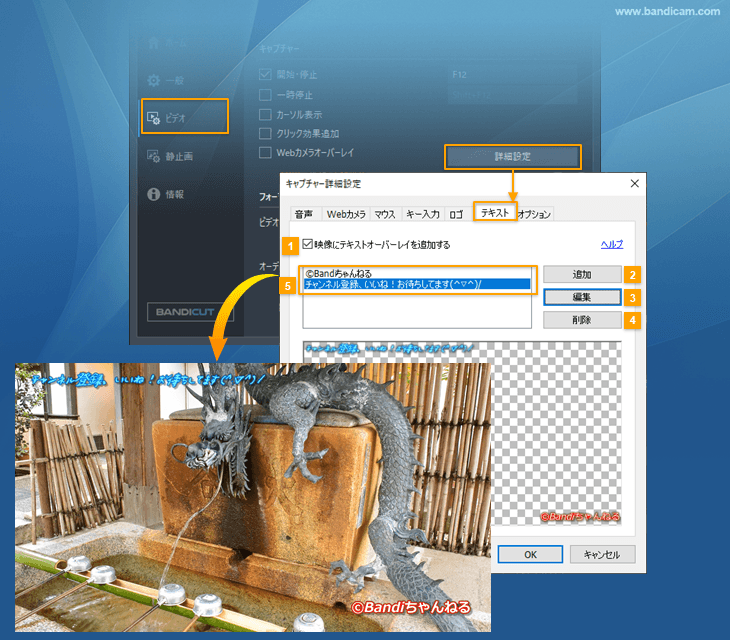Open the ヘルプ help link
The image size is (730, 640).
click(611, 244)
